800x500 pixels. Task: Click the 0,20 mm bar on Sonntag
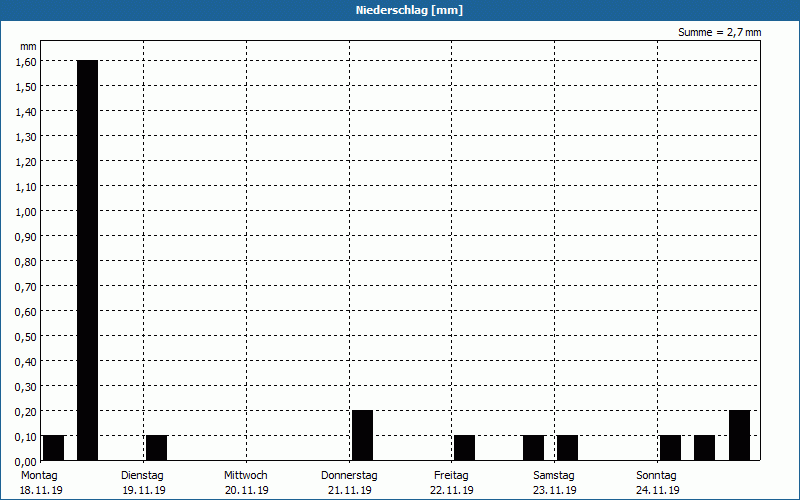click(x=740, y=435)
